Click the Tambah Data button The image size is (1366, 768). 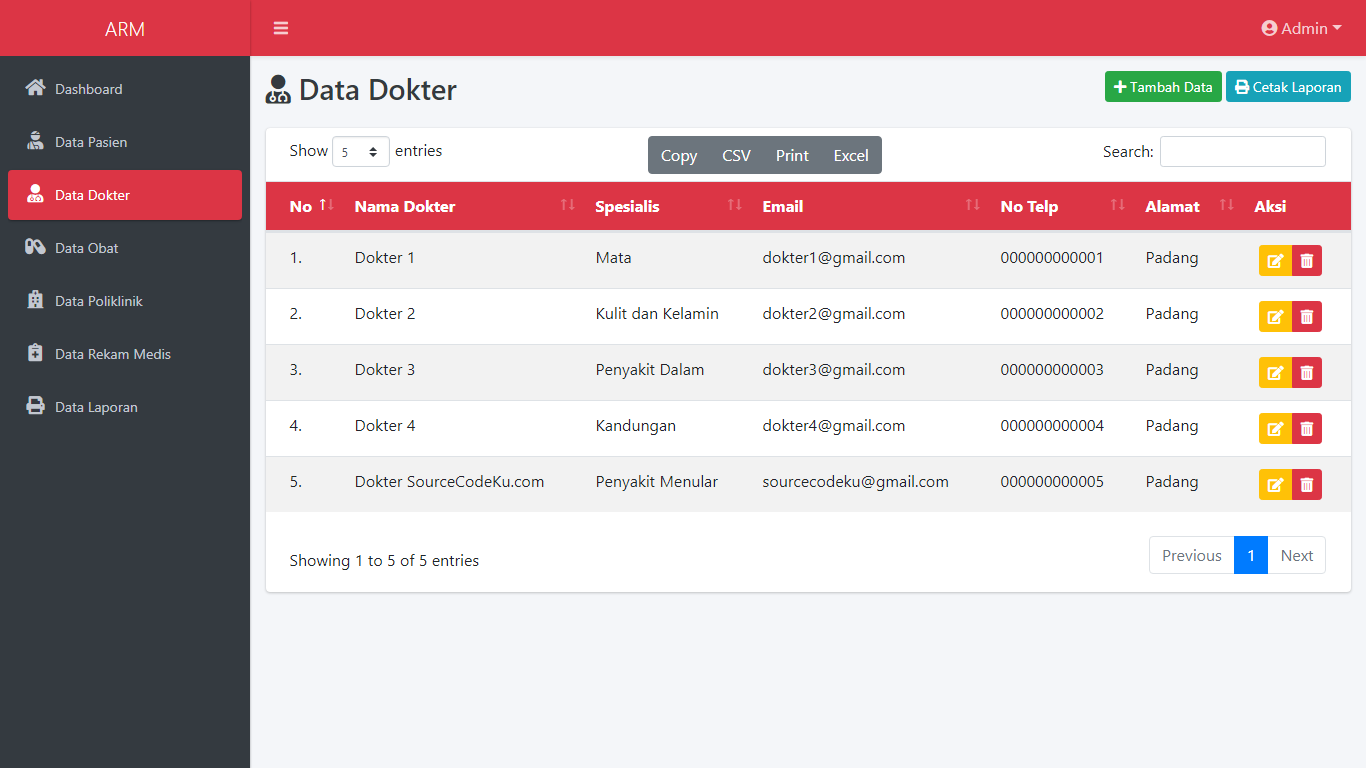click(1163, 87)
